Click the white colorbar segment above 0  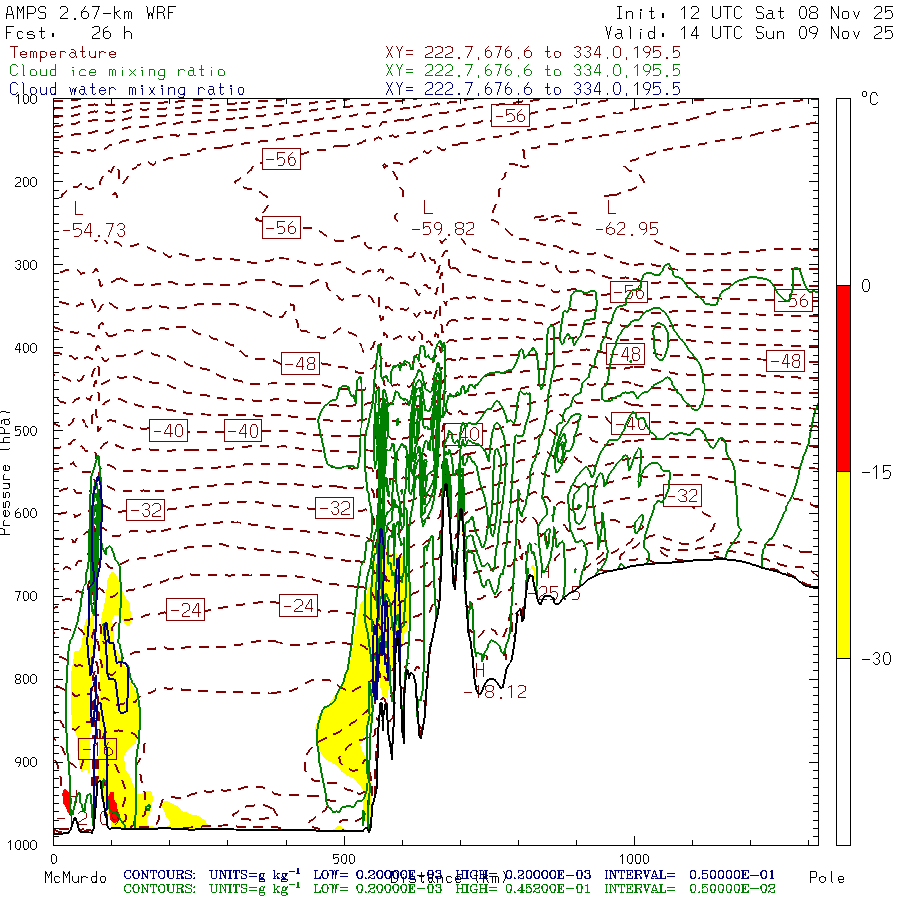point(843,192)
